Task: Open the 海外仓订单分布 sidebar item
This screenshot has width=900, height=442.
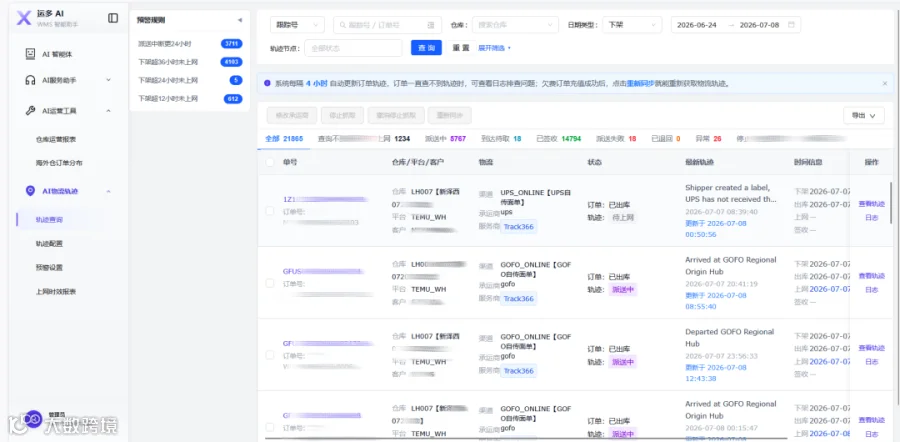Action: tap(59, 163)
